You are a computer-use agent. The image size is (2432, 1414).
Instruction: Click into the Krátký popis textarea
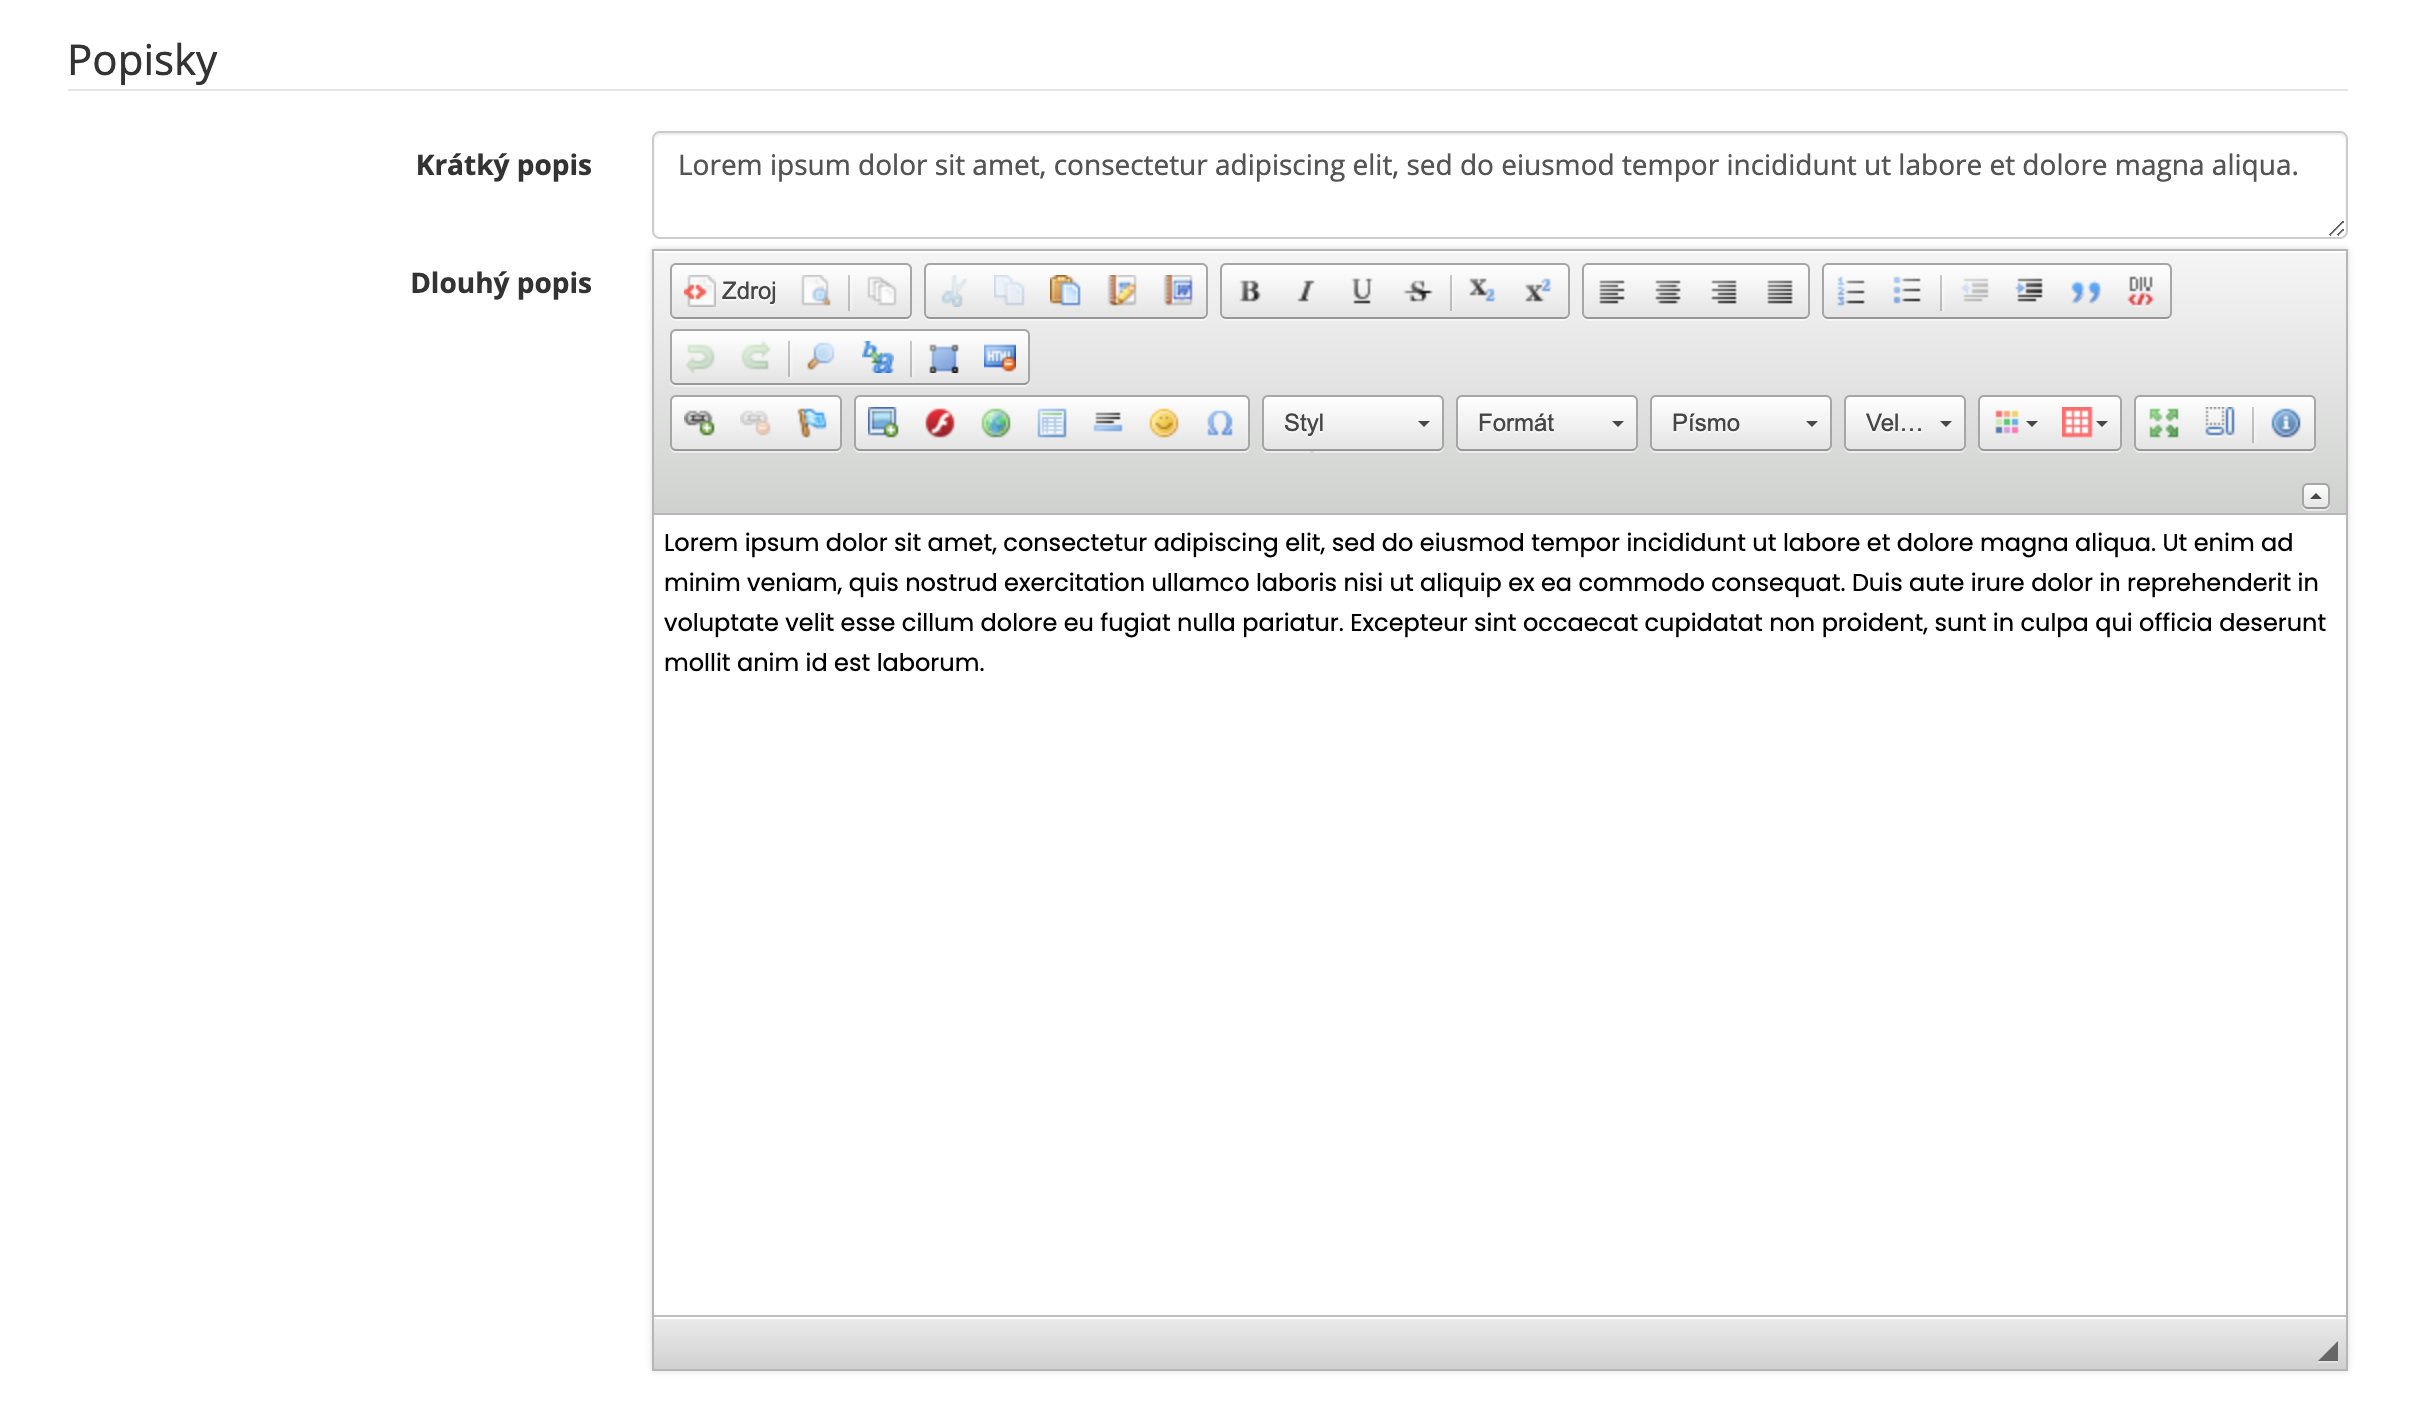[1499, 185]
